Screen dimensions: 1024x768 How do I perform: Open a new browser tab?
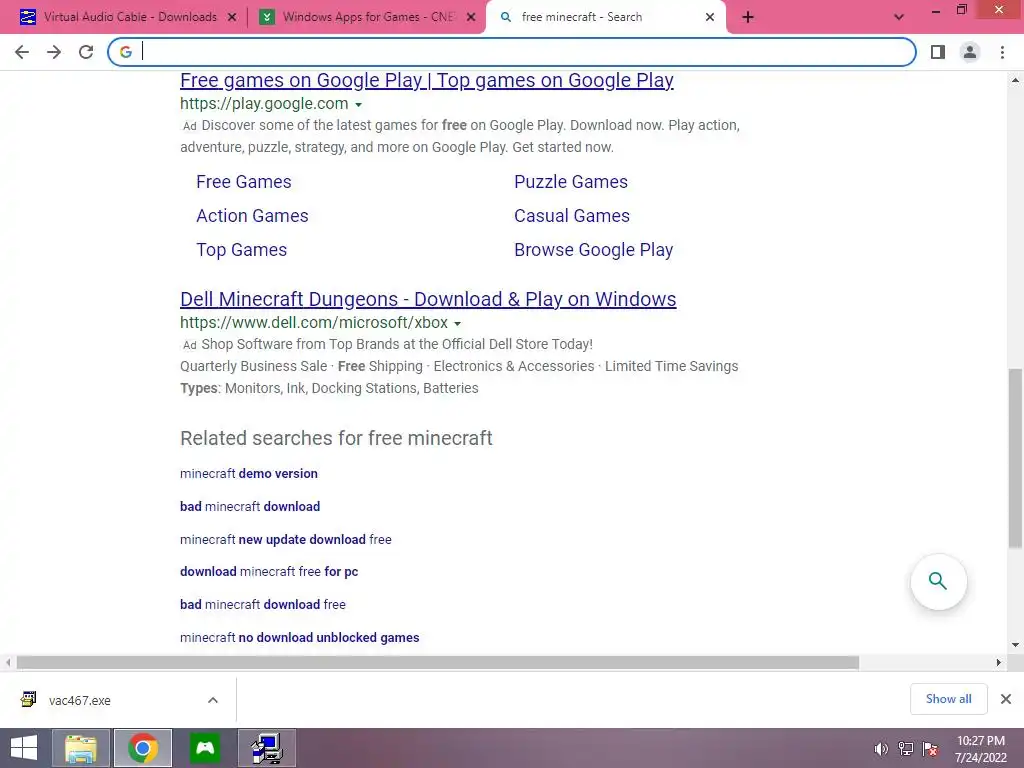click(x=748, y=17)
